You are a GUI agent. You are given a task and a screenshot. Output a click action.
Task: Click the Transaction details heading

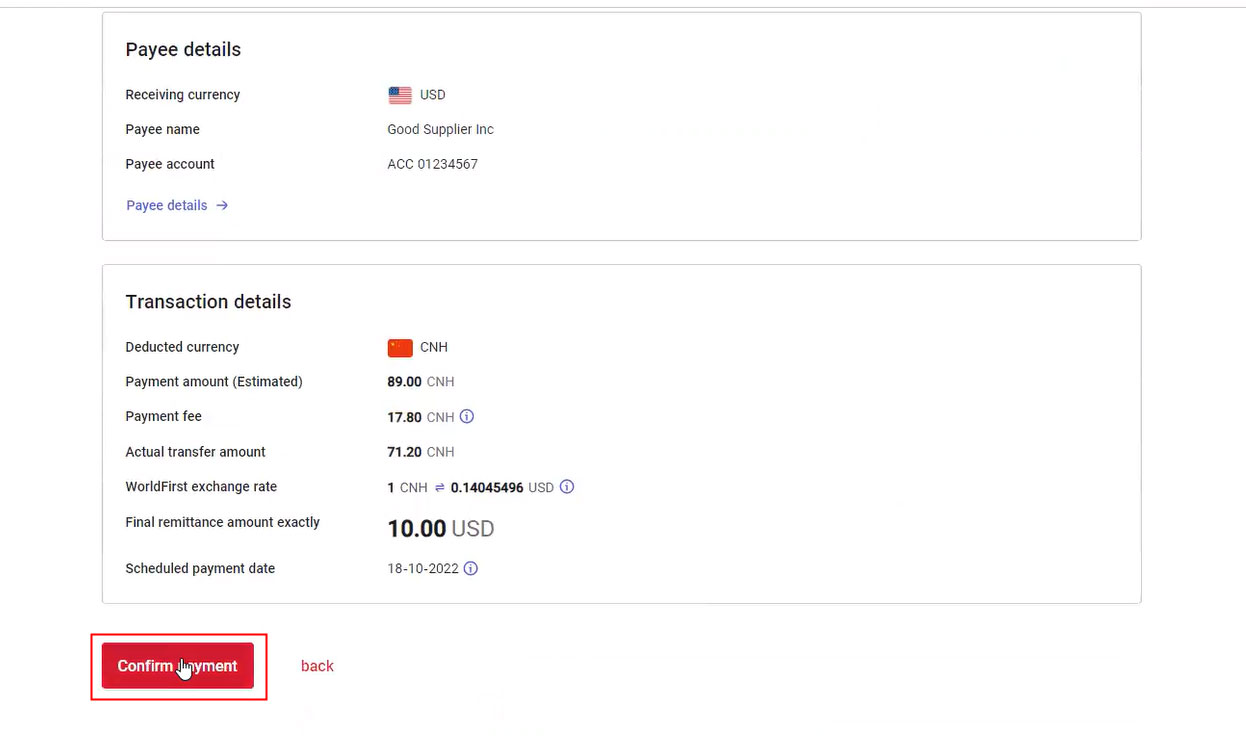click(208, 302)
